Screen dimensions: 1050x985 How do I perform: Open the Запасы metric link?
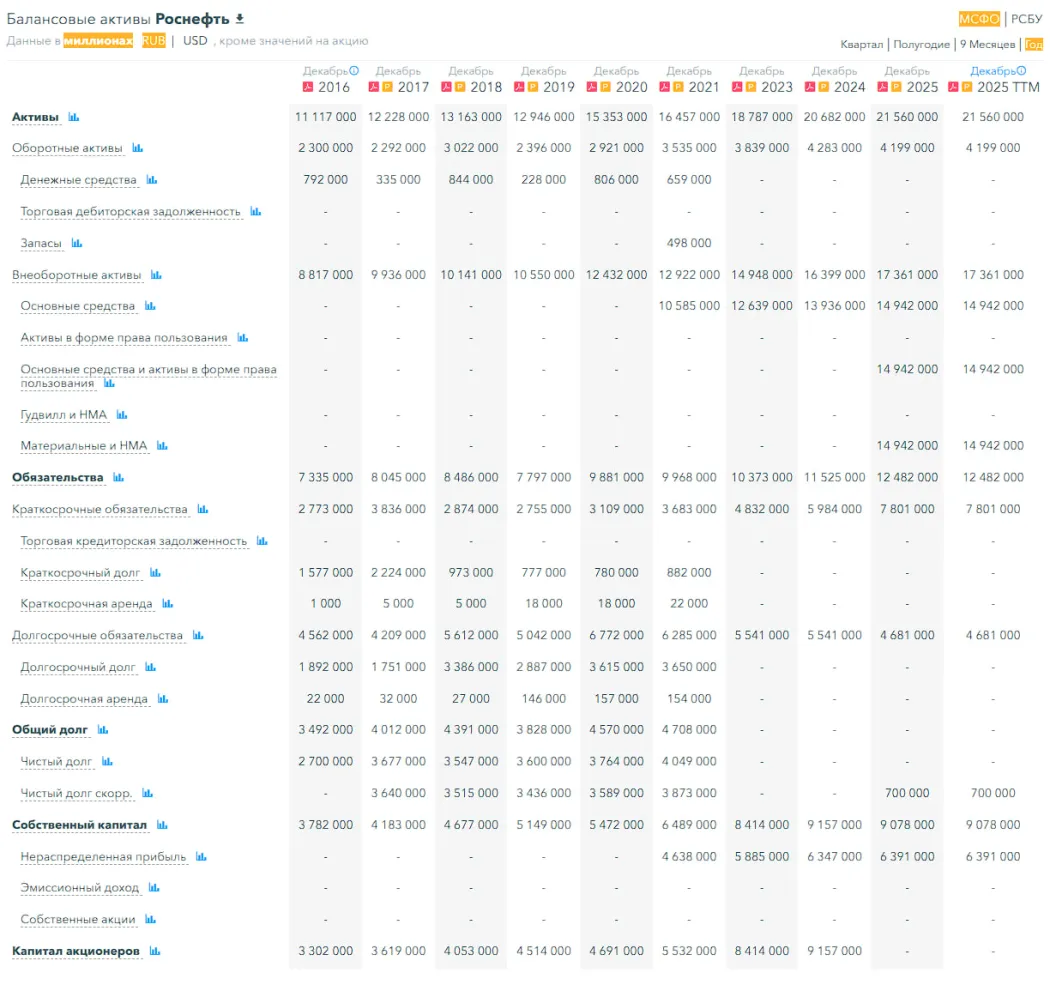(x=41, y=243)
